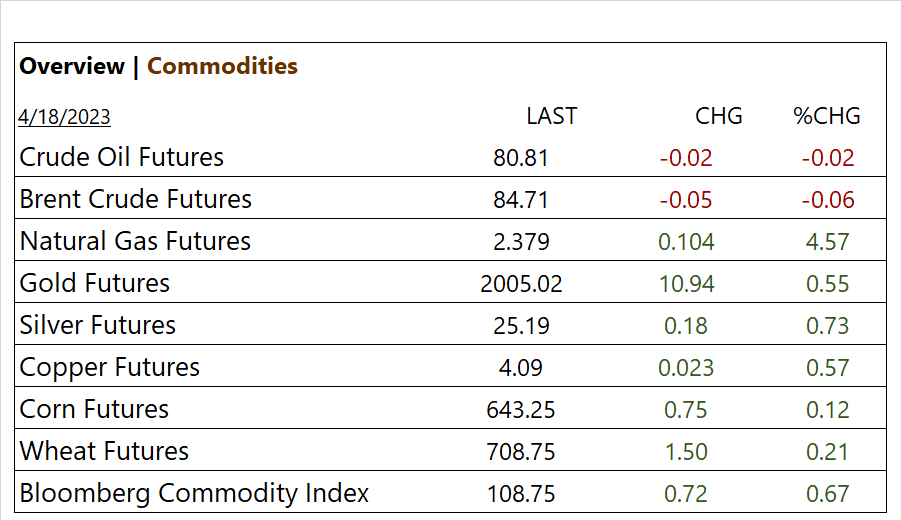Screen dimensions: 901x520
Task: Select Crude Oil last price 80.81
Action: [x=521, y=158]
